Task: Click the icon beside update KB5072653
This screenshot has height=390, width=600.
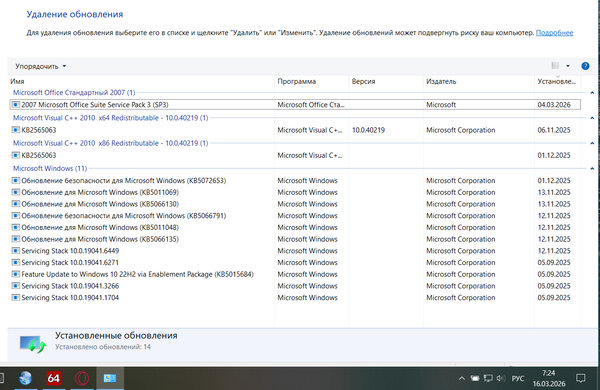Action: click(x=16, y=180)
